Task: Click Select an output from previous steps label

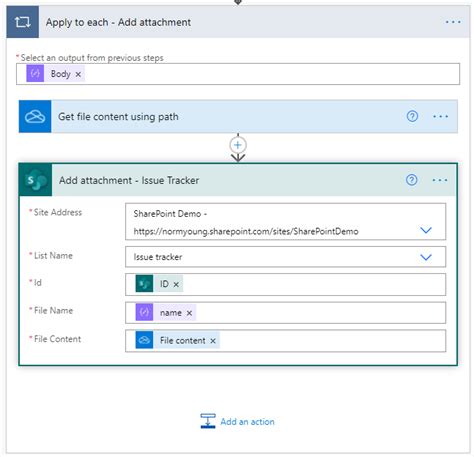Action: (x=92, y=58)
